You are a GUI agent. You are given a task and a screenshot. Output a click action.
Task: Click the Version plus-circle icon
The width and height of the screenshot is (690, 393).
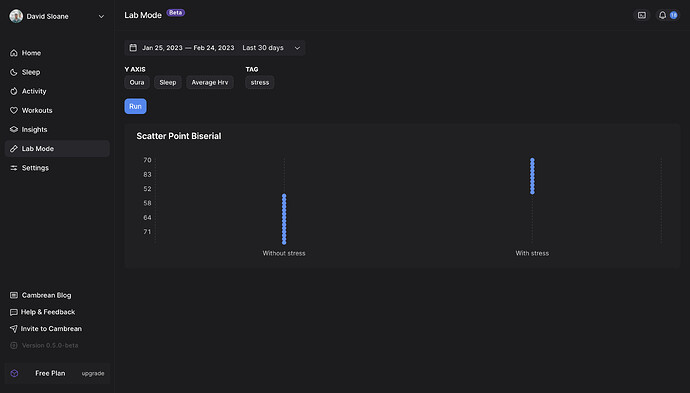(x=14, y=345)
